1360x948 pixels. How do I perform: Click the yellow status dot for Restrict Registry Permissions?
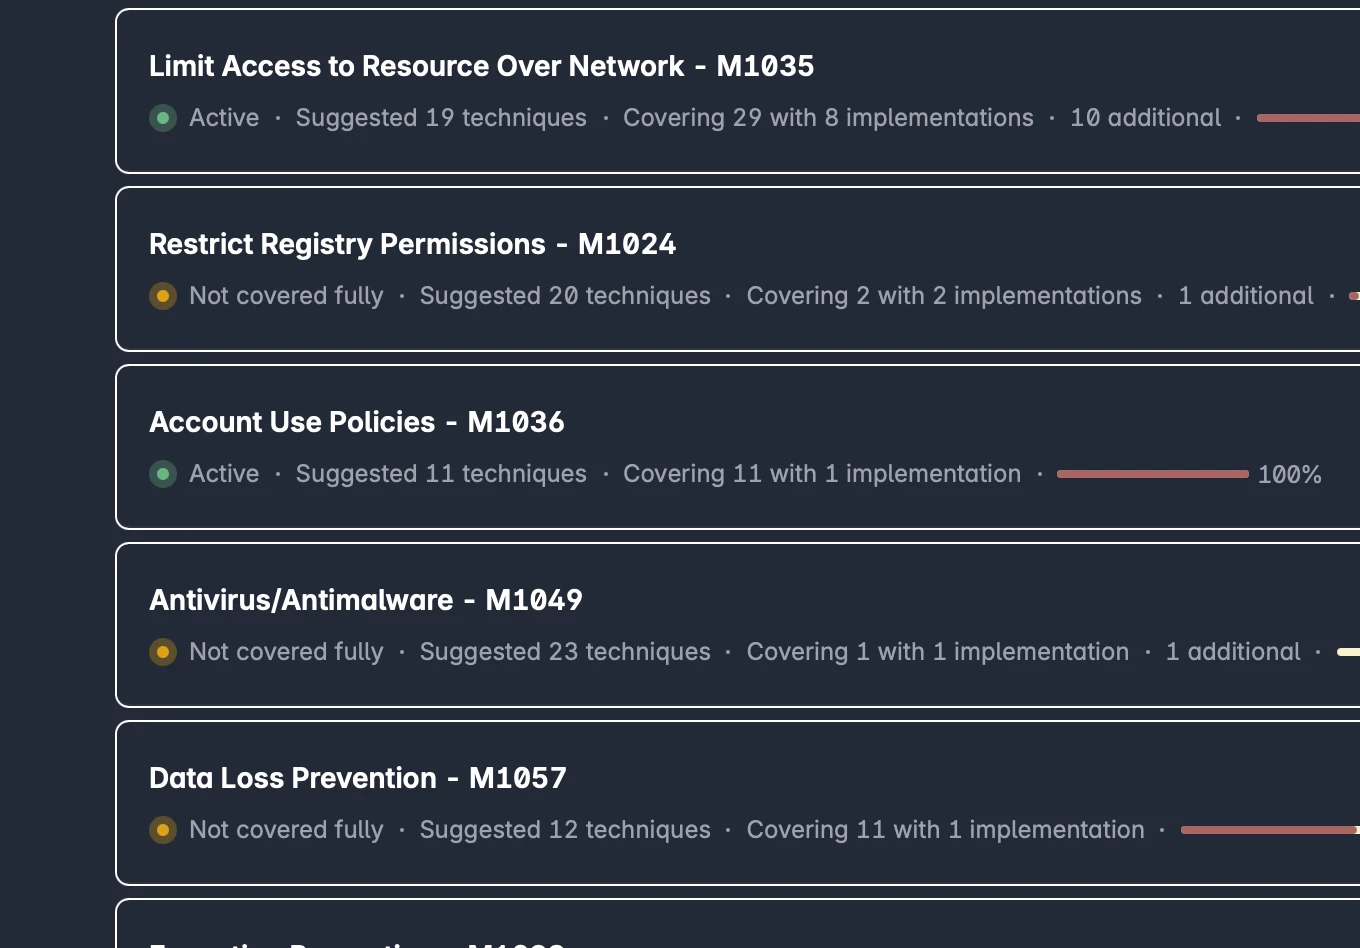pyautogui.click(x=163, y=296)
